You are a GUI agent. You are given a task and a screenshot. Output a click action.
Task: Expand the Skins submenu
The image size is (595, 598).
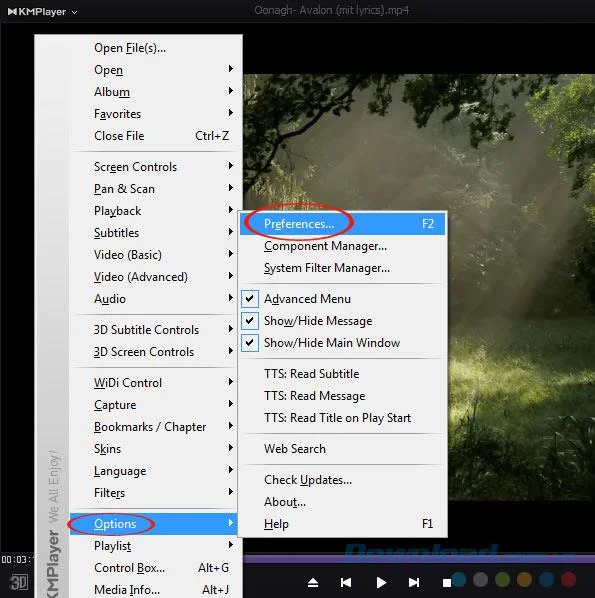click(x=154, y=449)
